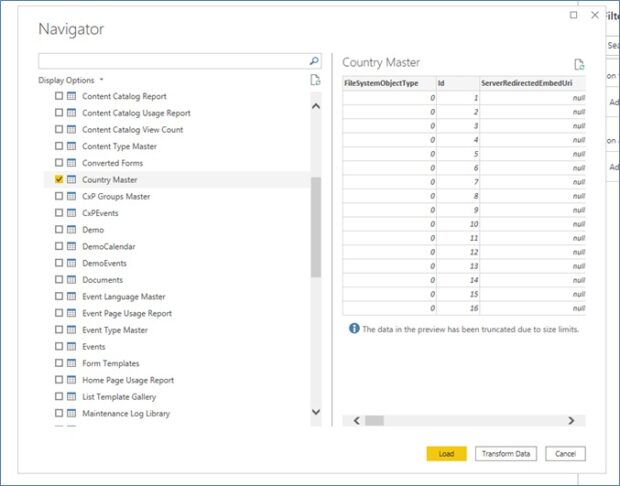The height and width of the screenshot is (486, 620).
Task: Click the refresh icon below the search box
Action: 315,80
